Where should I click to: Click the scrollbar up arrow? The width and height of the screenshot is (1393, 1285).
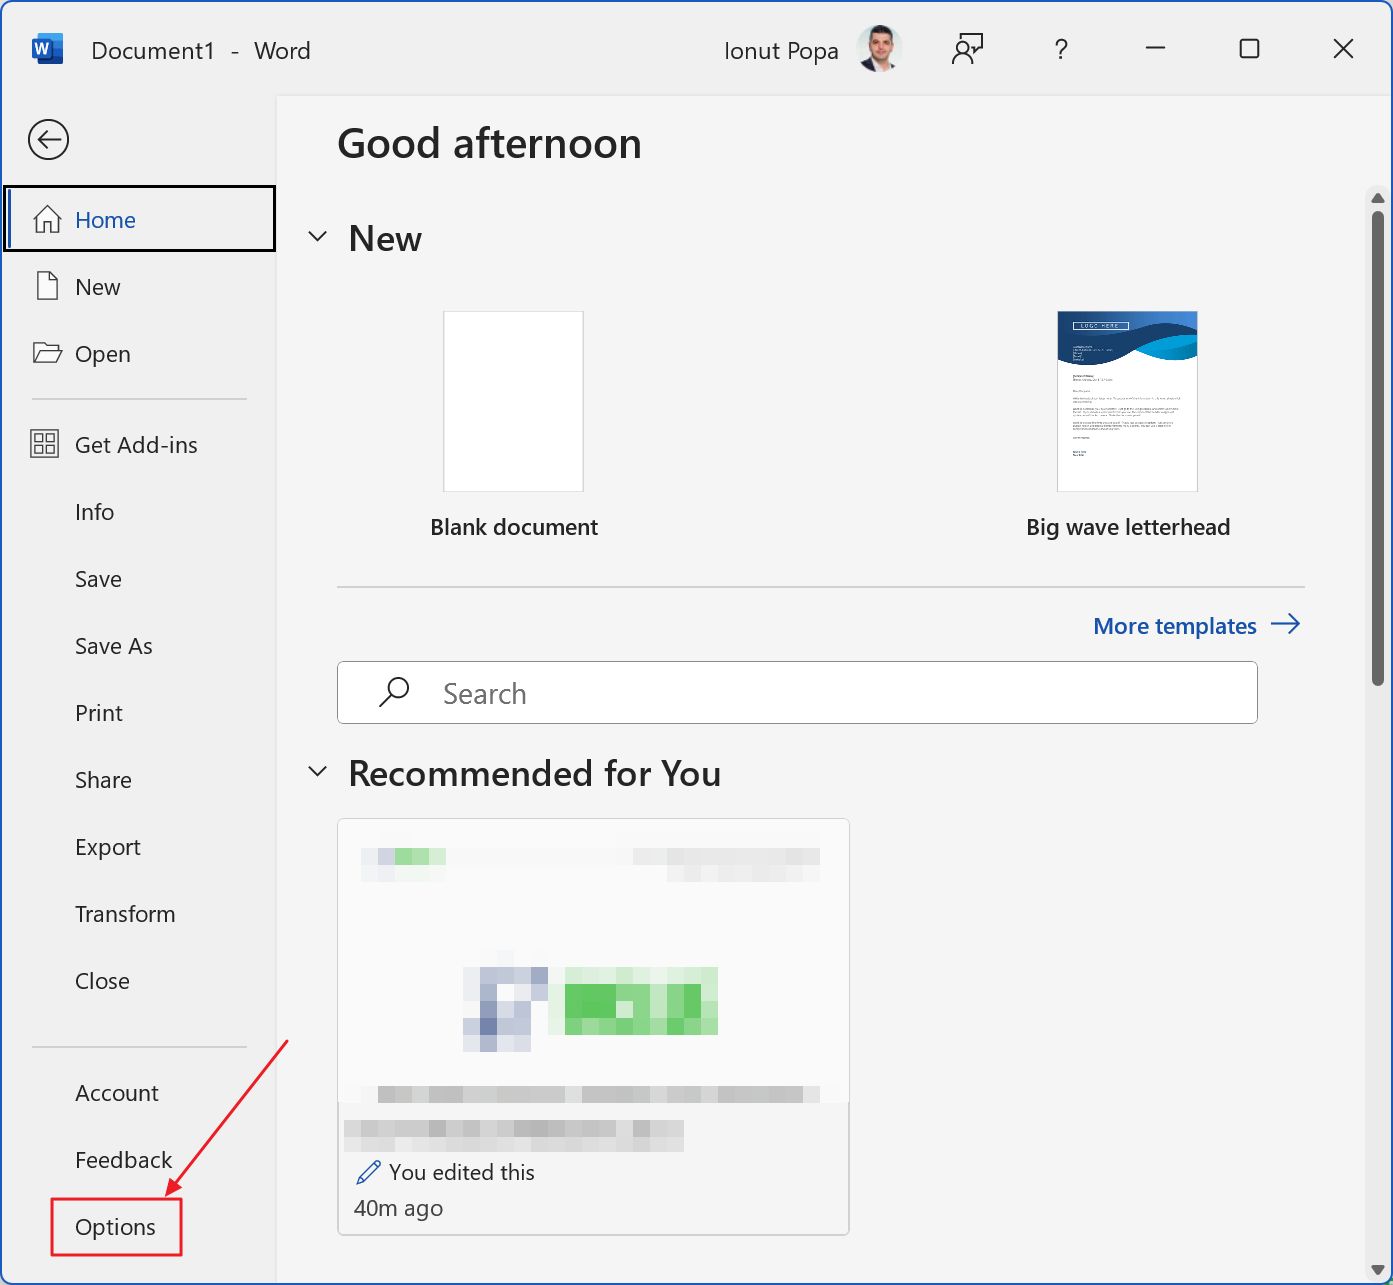pyautogui.click(x=1377, y=198)
